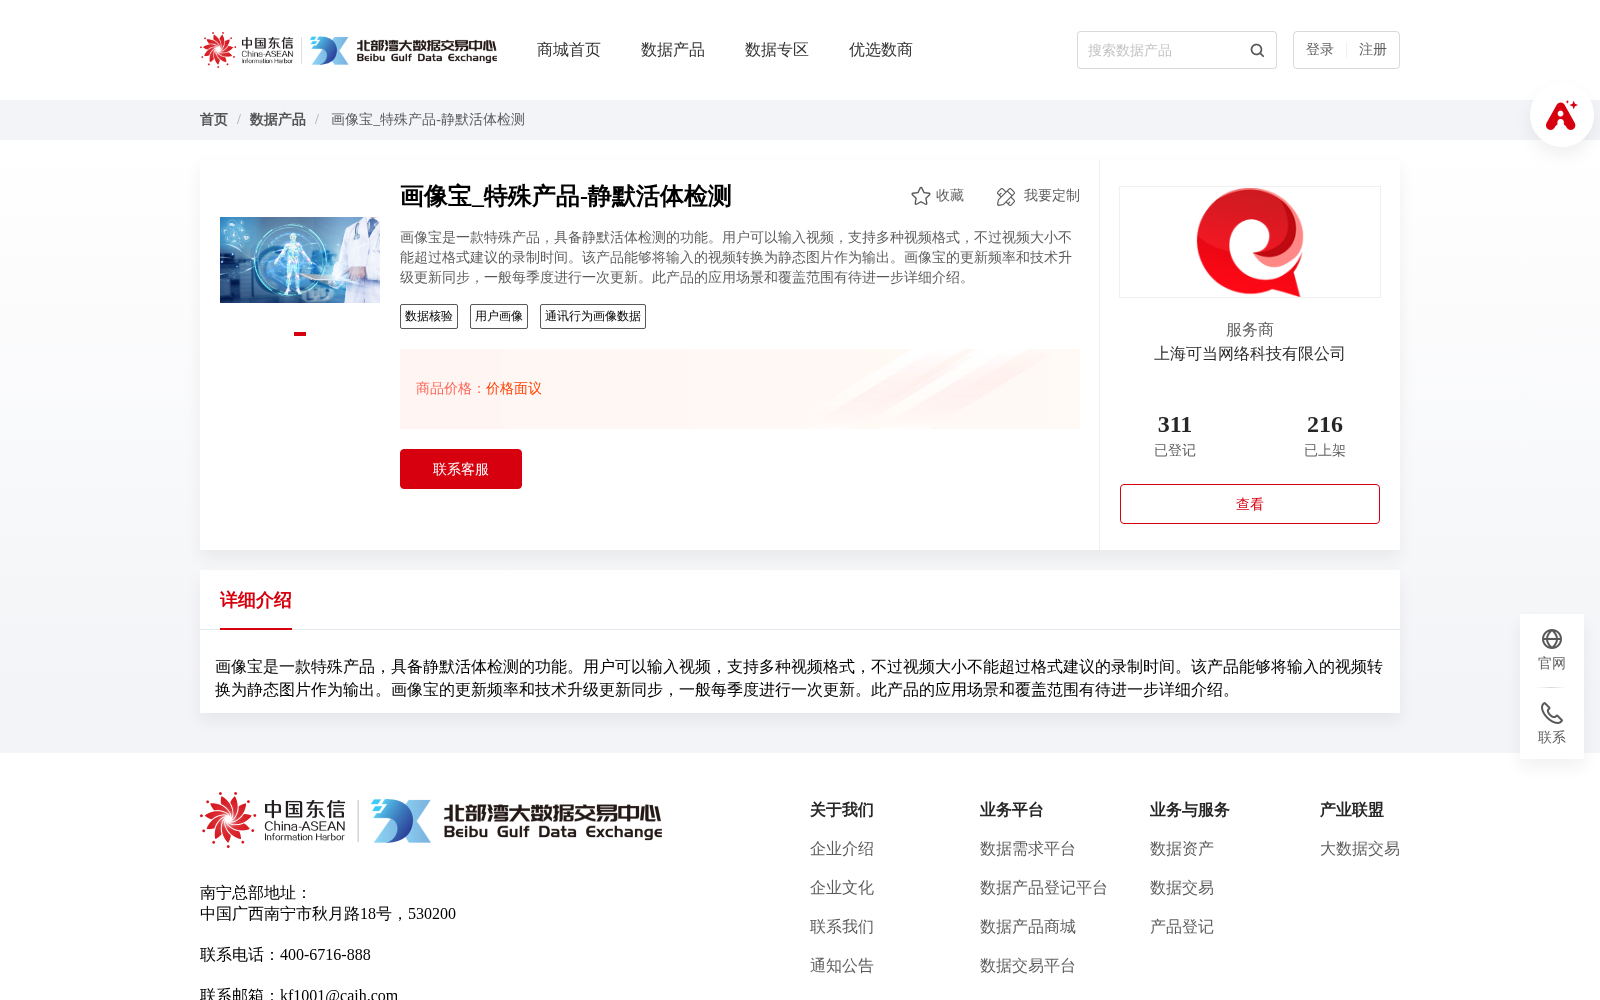Screen dimensions: 1600x1000
Task: Open footer link 数据需求平台
Action: [x=1028, y=849]
